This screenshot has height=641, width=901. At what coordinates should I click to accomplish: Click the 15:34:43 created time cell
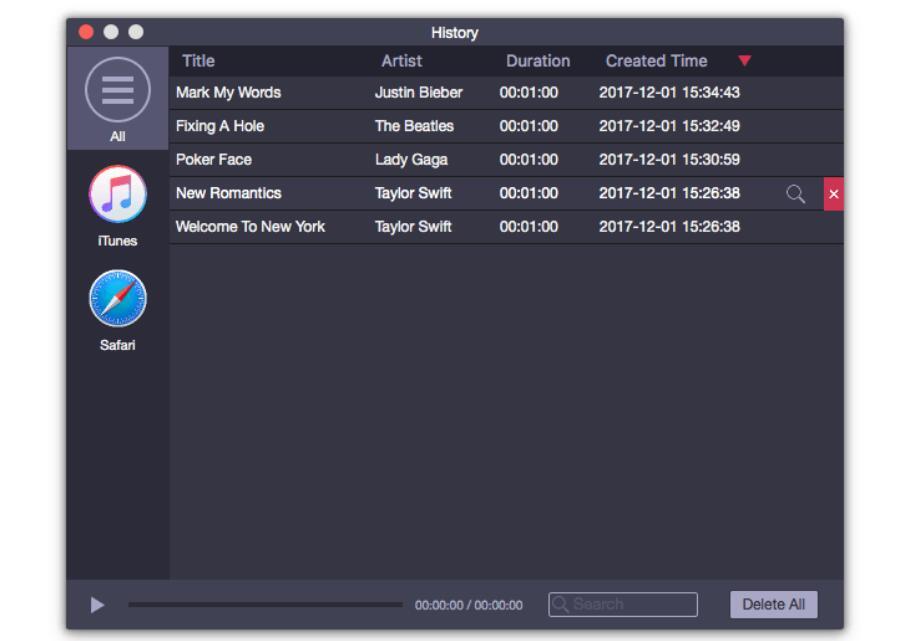(x=669, y=92)
